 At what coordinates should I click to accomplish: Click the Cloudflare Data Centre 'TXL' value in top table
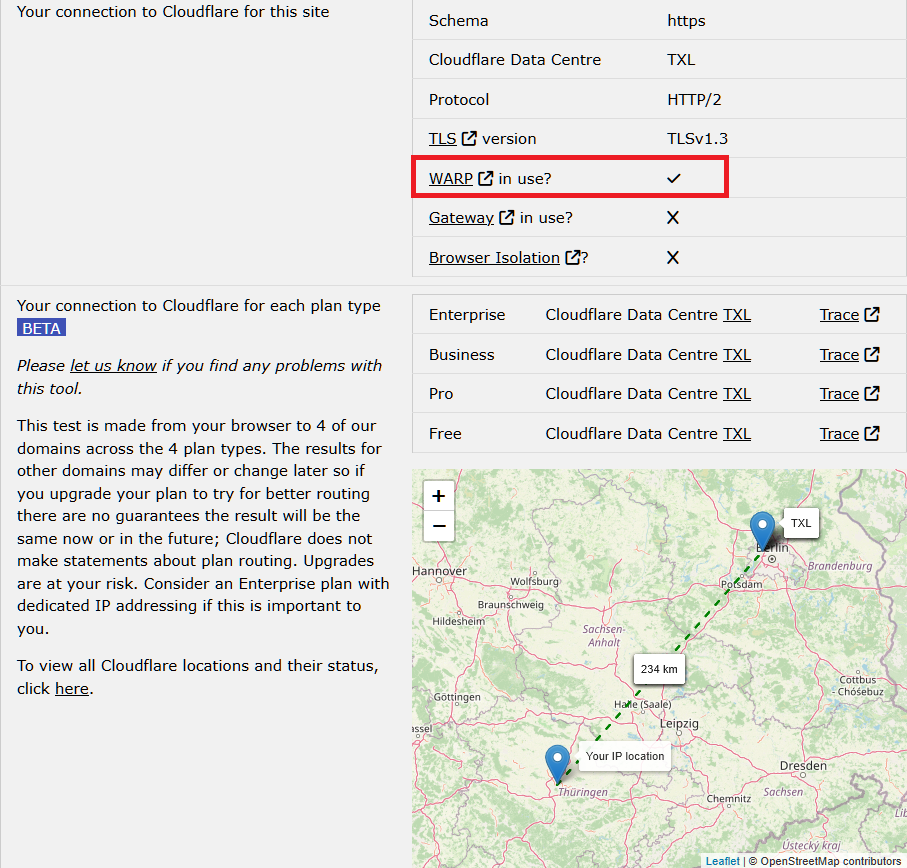(x=681, y=60)
